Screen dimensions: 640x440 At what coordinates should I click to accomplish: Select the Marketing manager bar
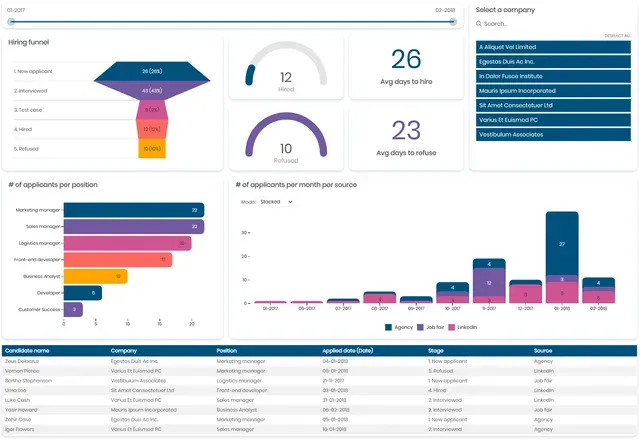coord(134,210)
